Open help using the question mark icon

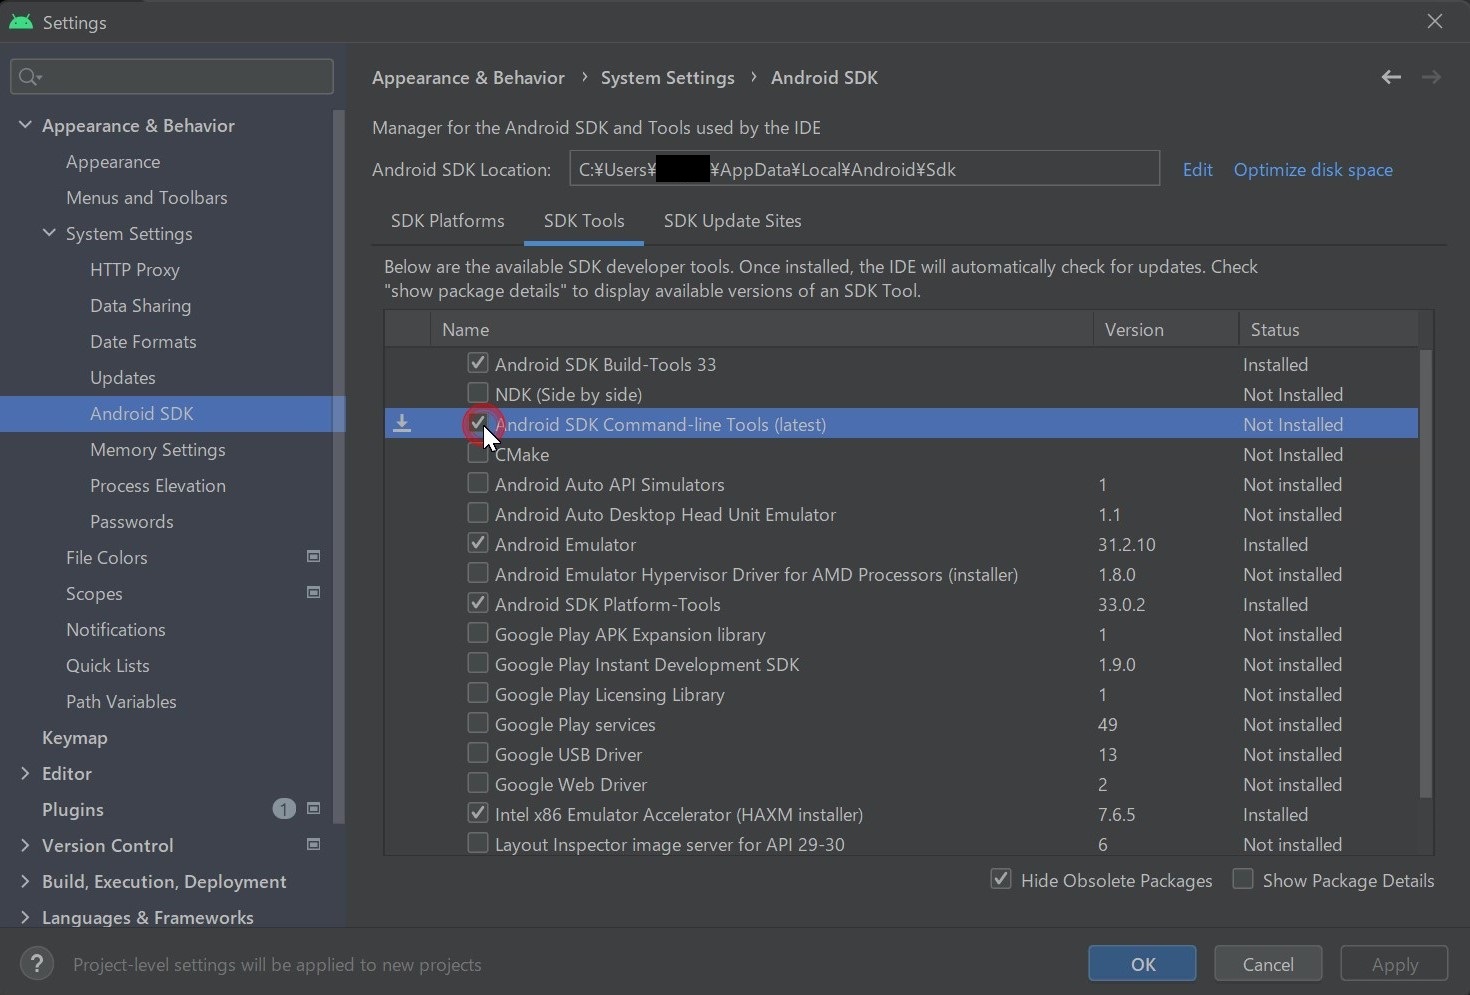[x=37, y=963]
